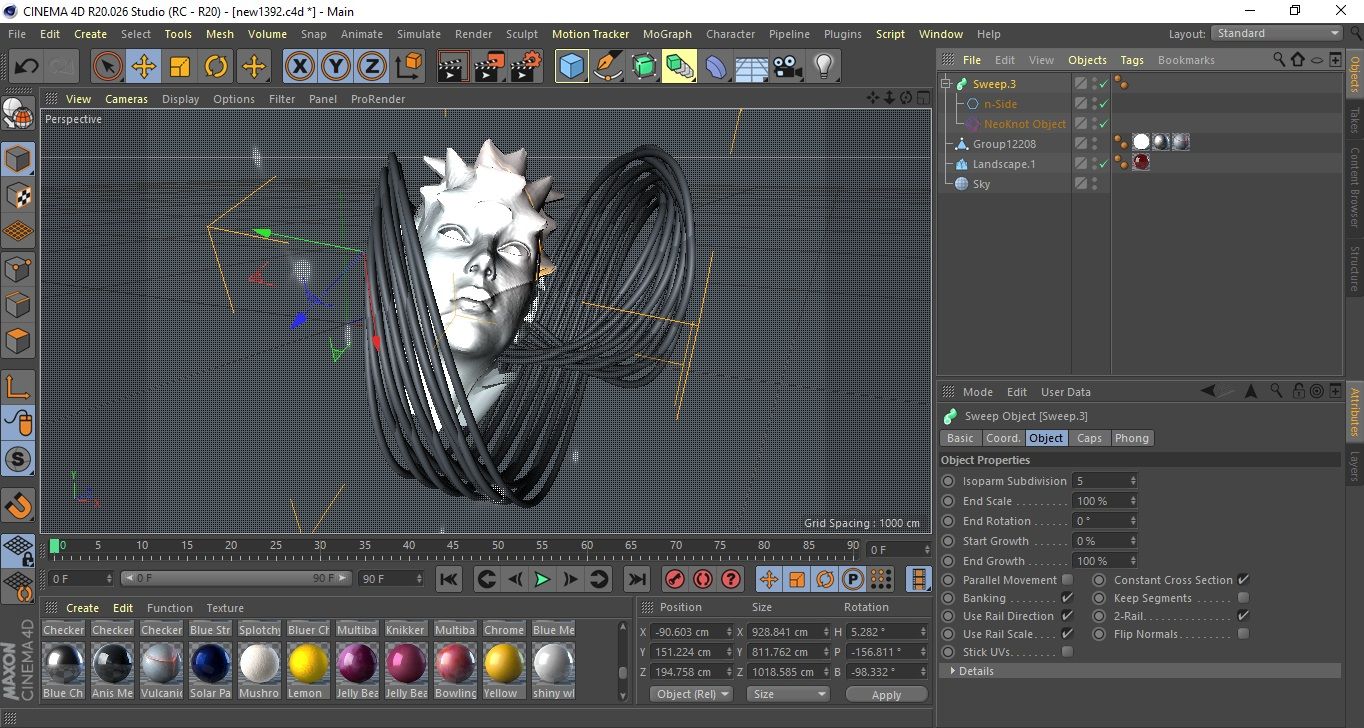Viewport: 1364px width, 728px height.
Task: Toggle the Z axis lock
Action: [x=372, y=67]
